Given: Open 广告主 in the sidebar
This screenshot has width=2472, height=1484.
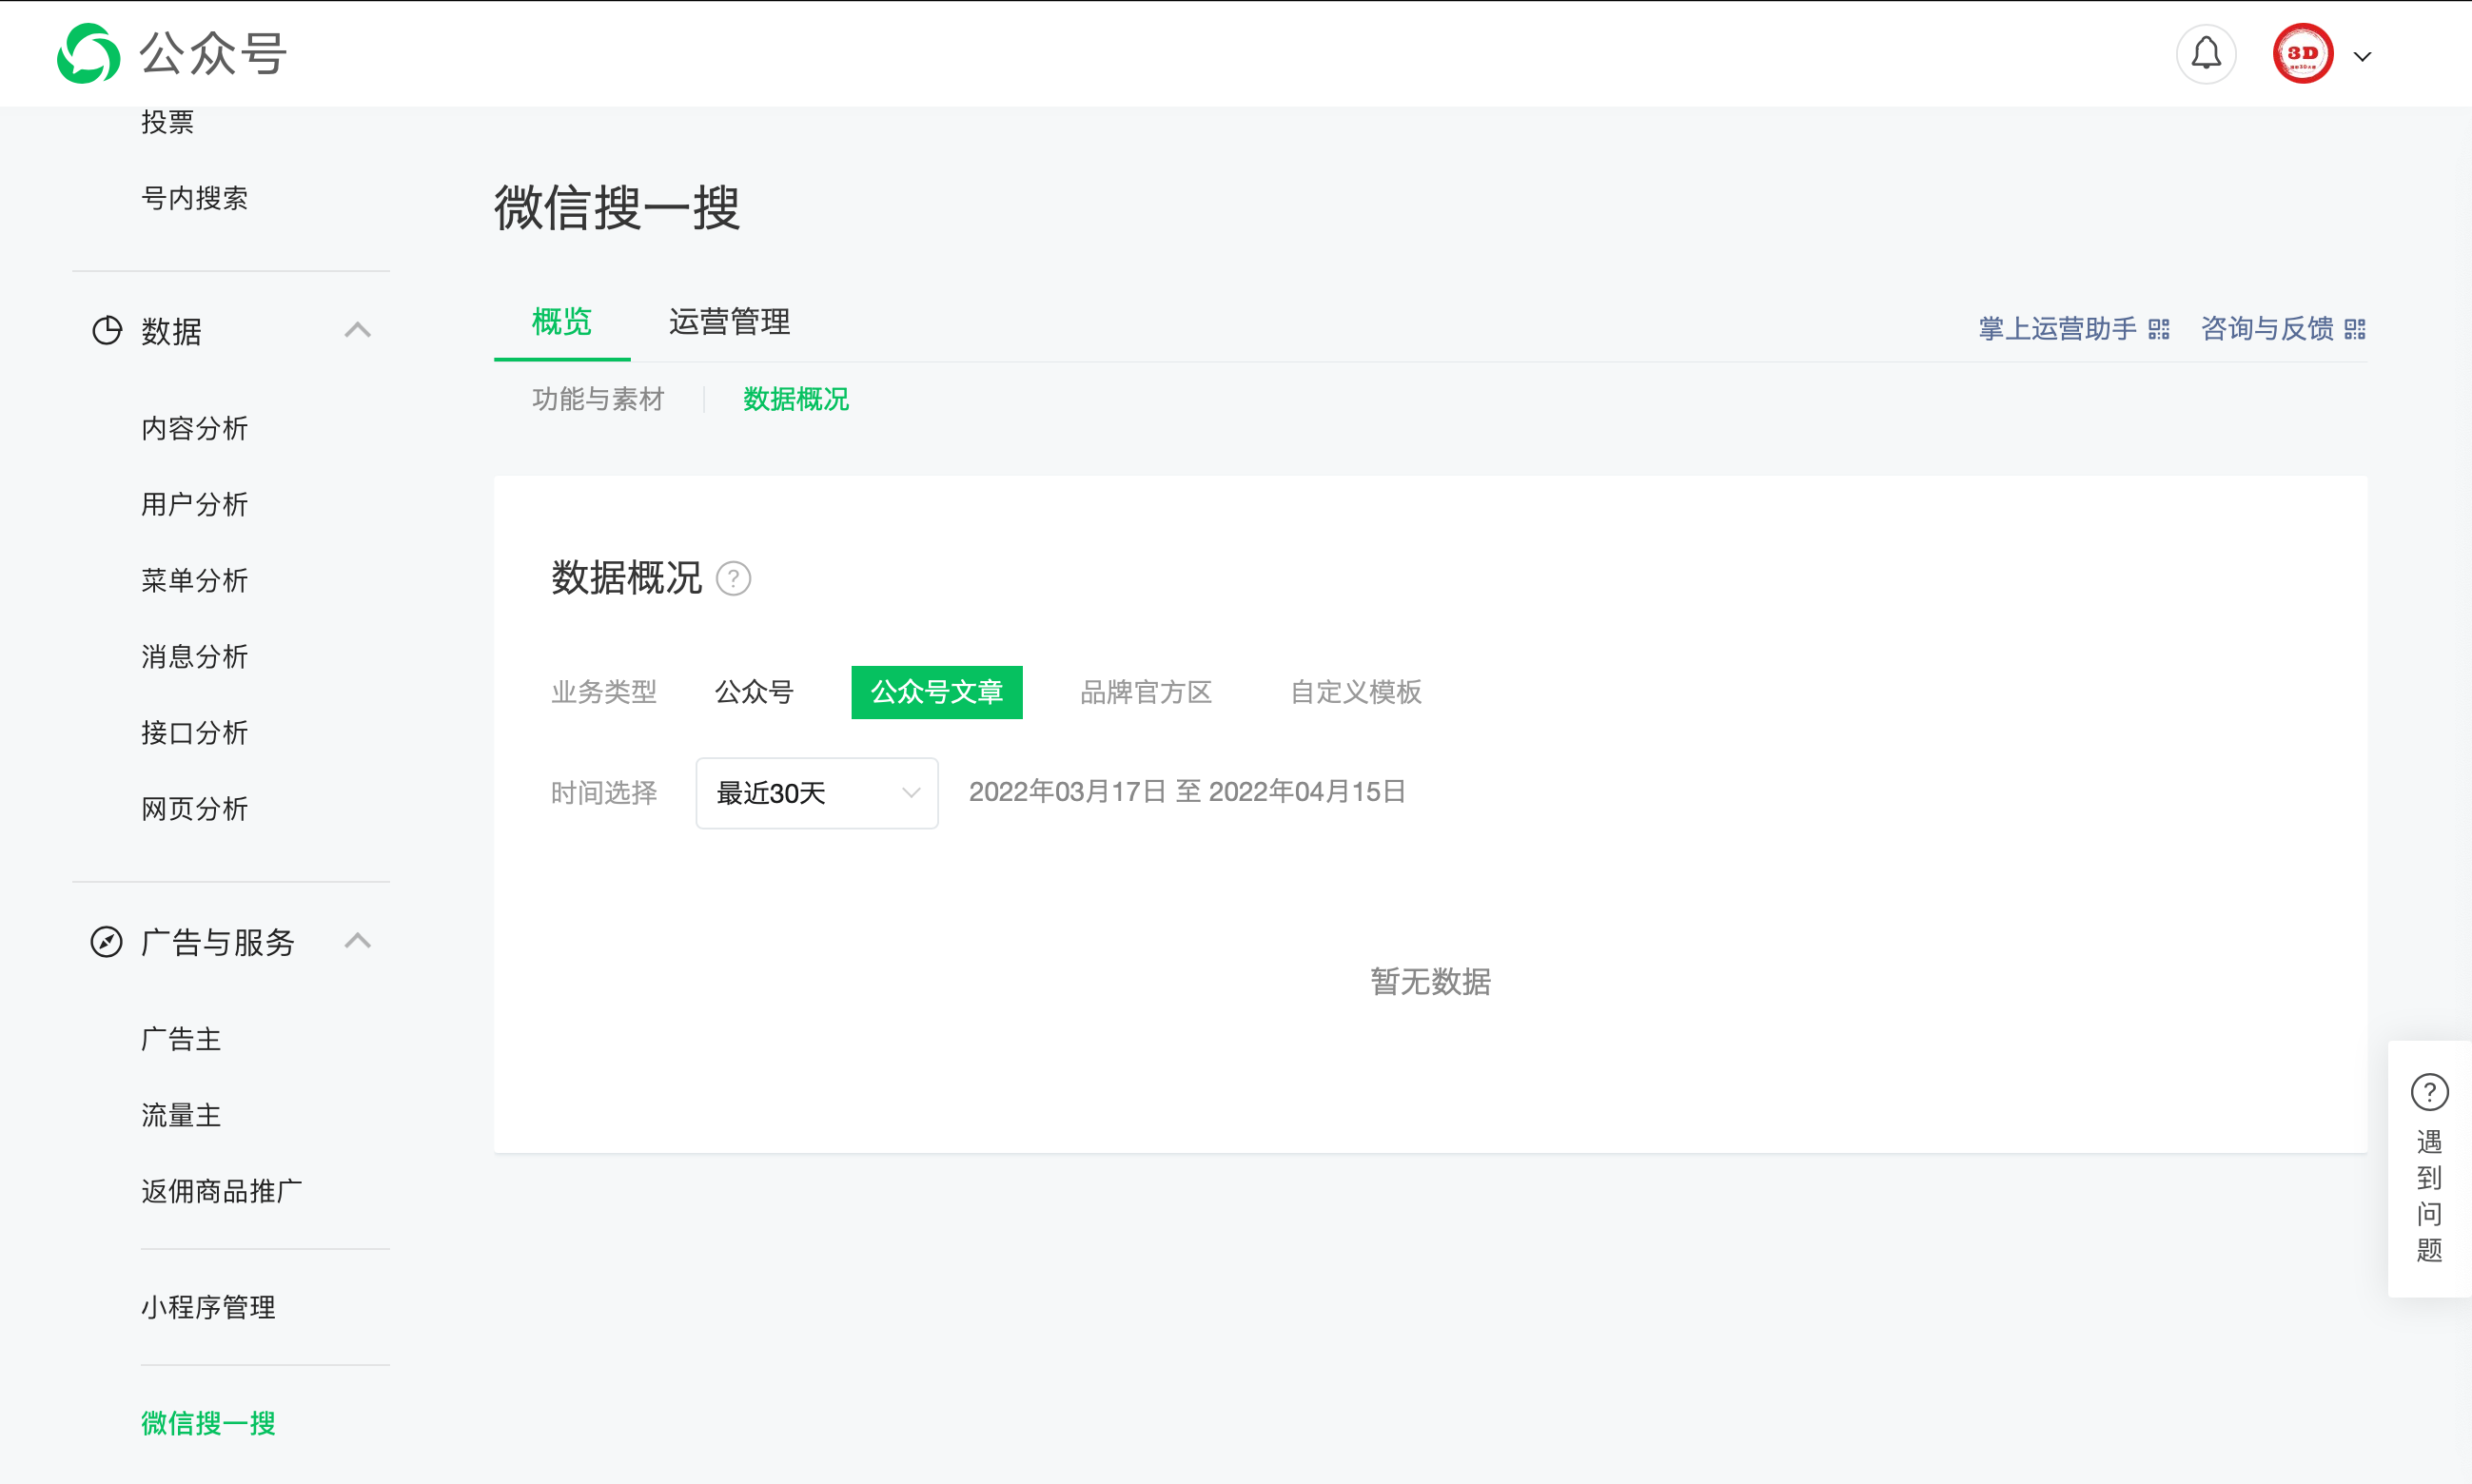Looking at the screenshot, I should point(181,1039).
